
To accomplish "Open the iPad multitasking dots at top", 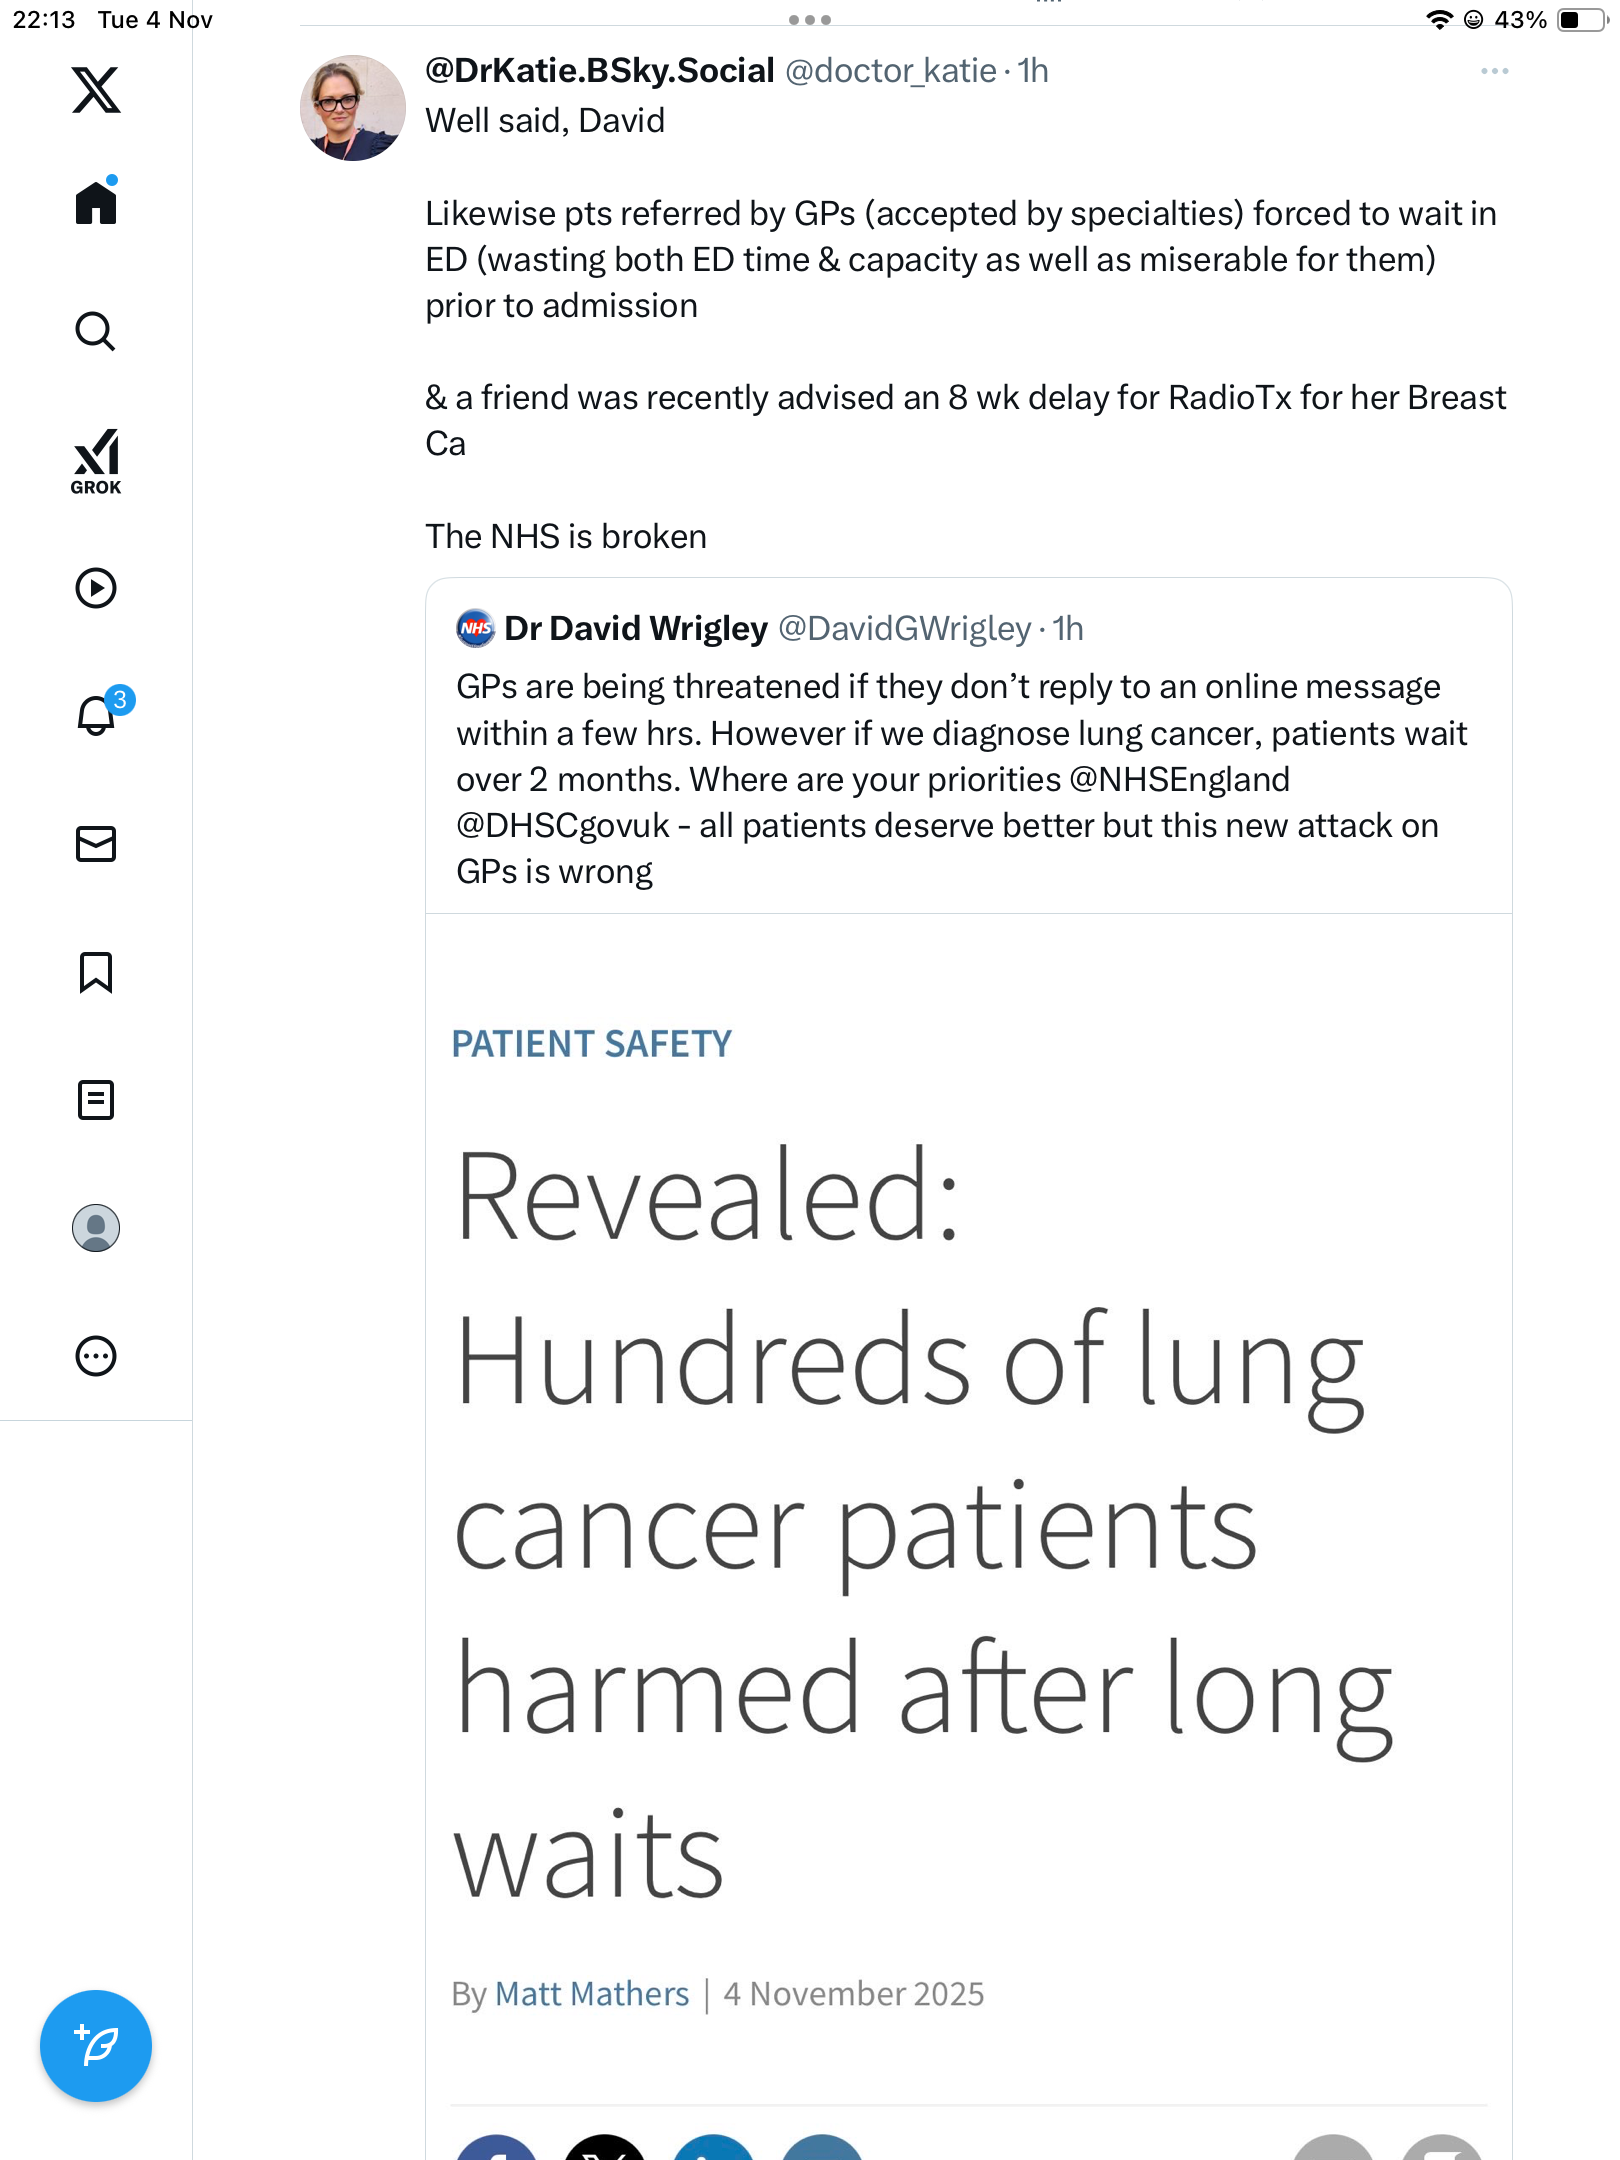I will point(810,20).
